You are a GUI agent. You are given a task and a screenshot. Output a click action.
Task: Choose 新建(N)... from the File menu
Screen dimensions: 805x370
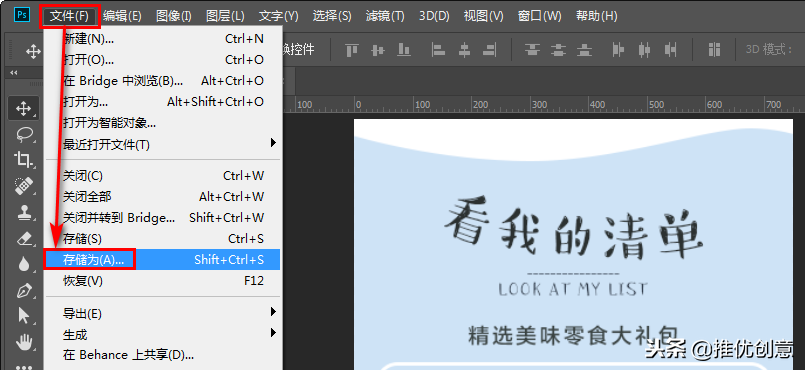pyautogui.click(x=162, y=38)
